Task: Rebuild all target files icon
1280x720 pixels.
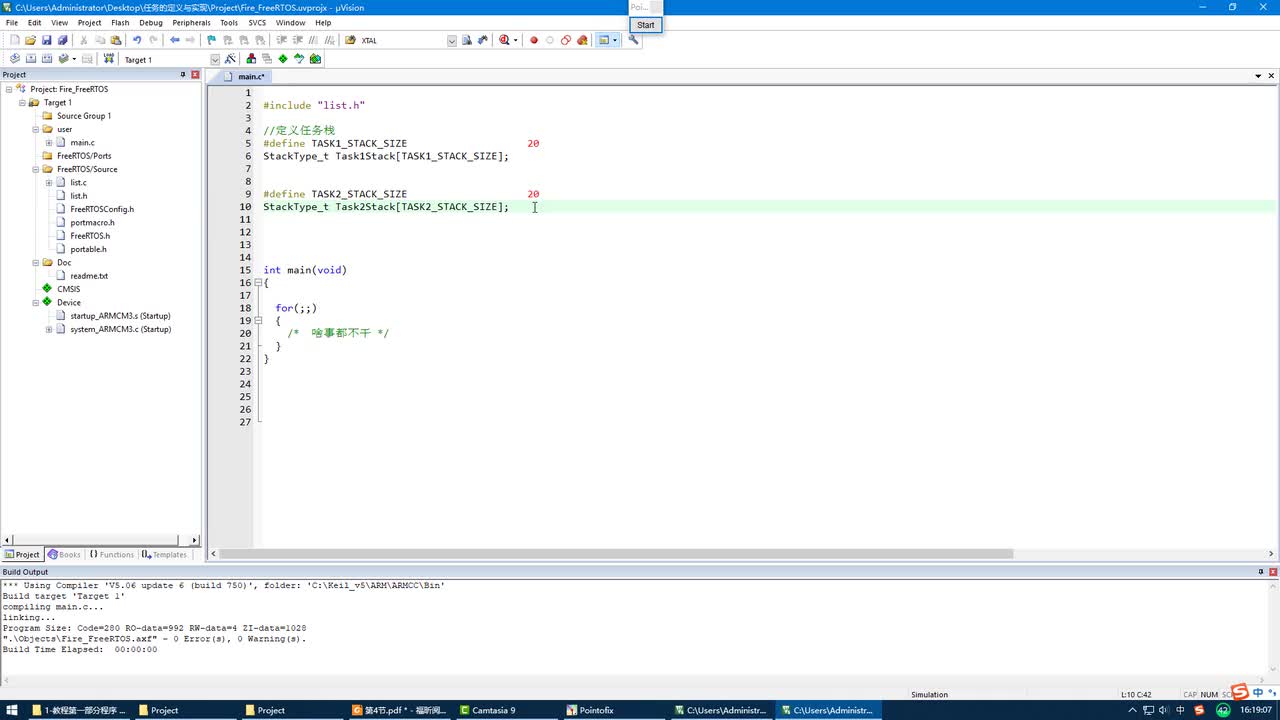Action: click(46, 59)
